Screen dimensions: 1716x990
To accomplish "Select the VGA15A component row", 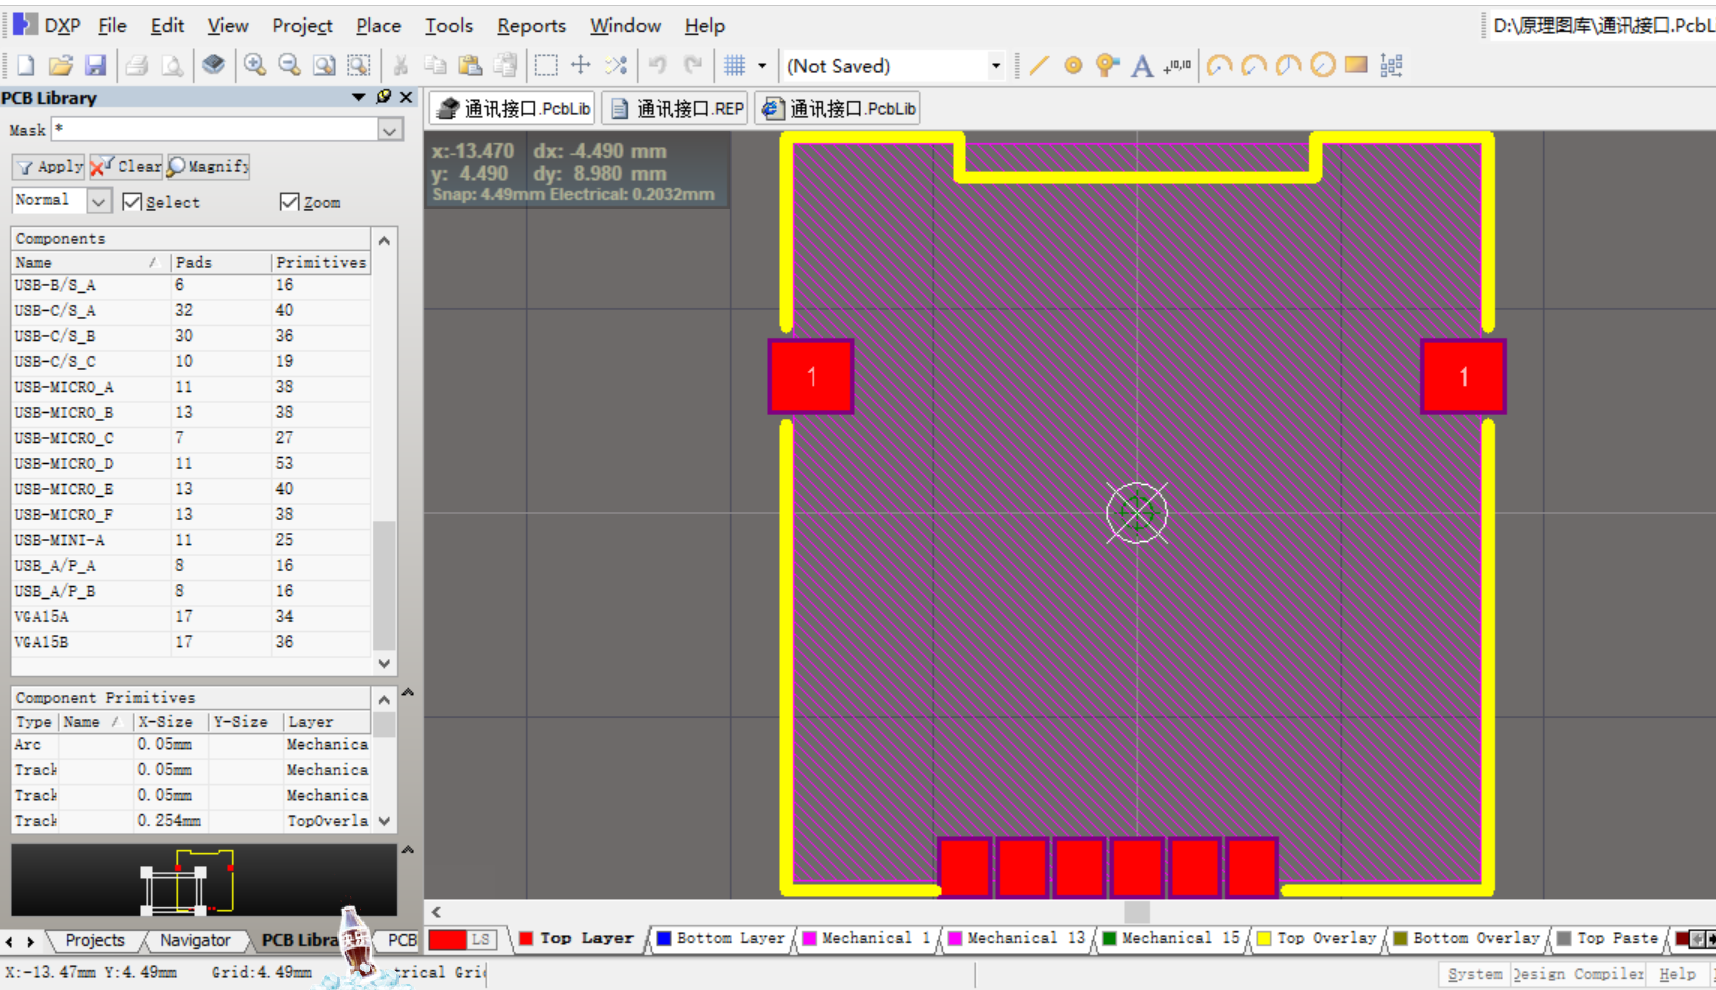I will click(190, 617).
